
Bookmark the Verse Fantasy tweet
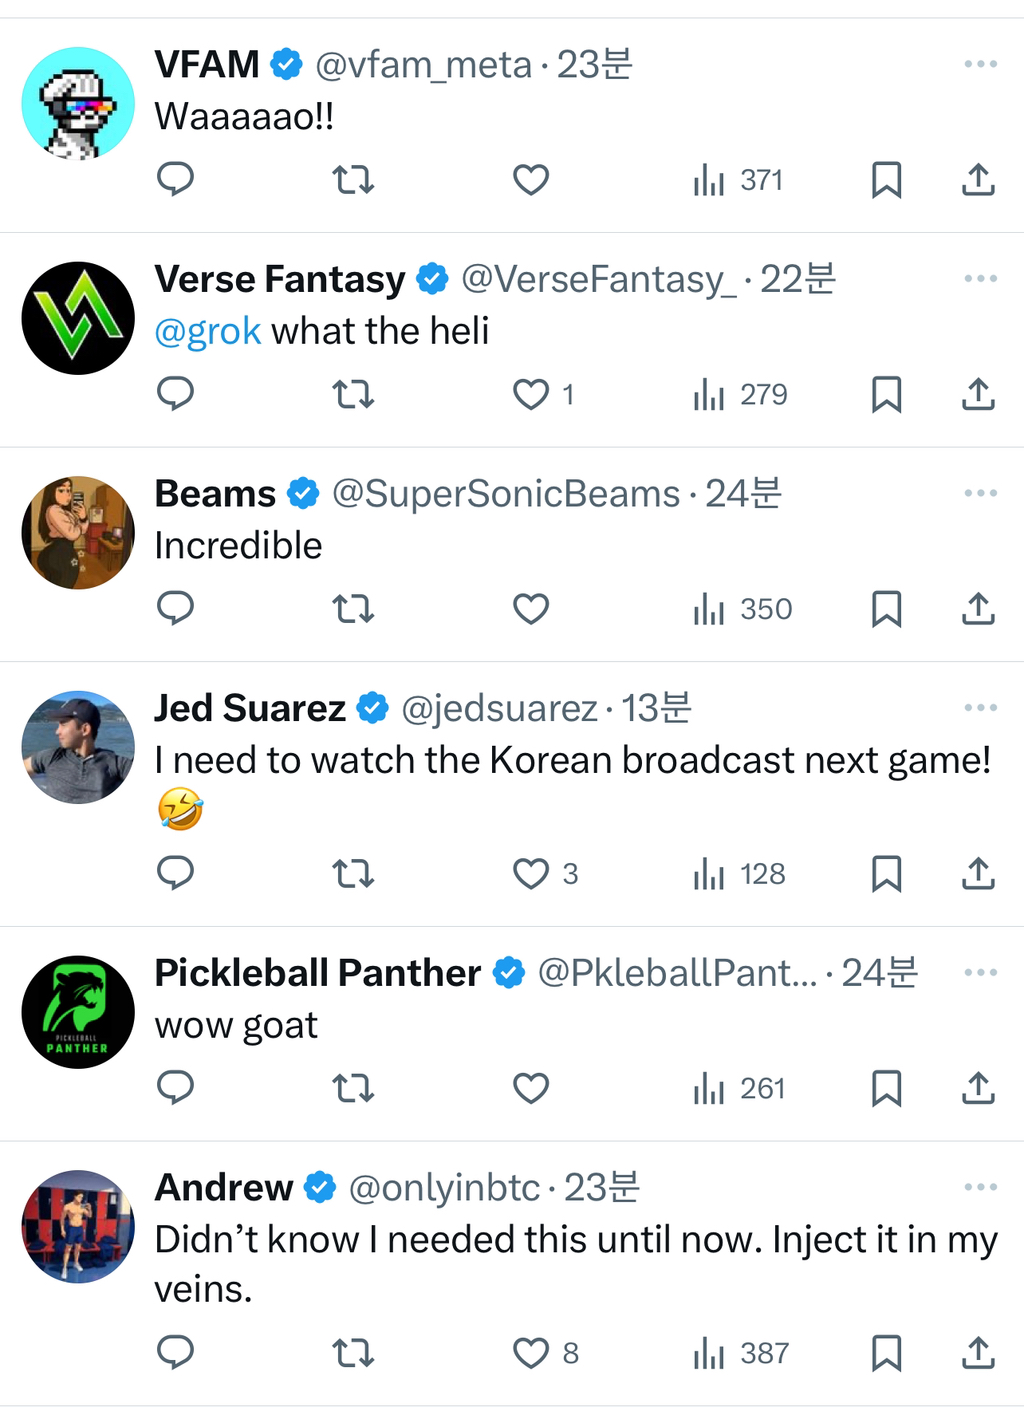(x=886, y=395)
